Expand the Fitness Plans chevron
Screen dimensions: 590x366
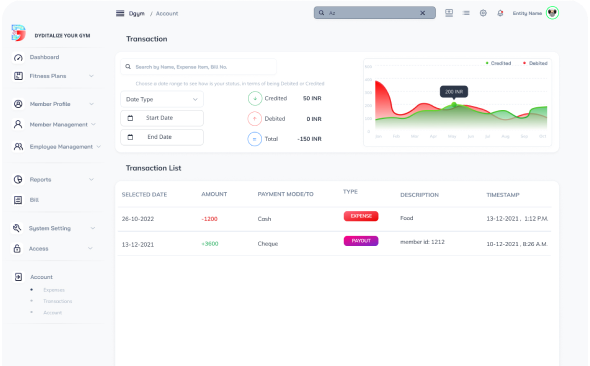coord(91,76)
